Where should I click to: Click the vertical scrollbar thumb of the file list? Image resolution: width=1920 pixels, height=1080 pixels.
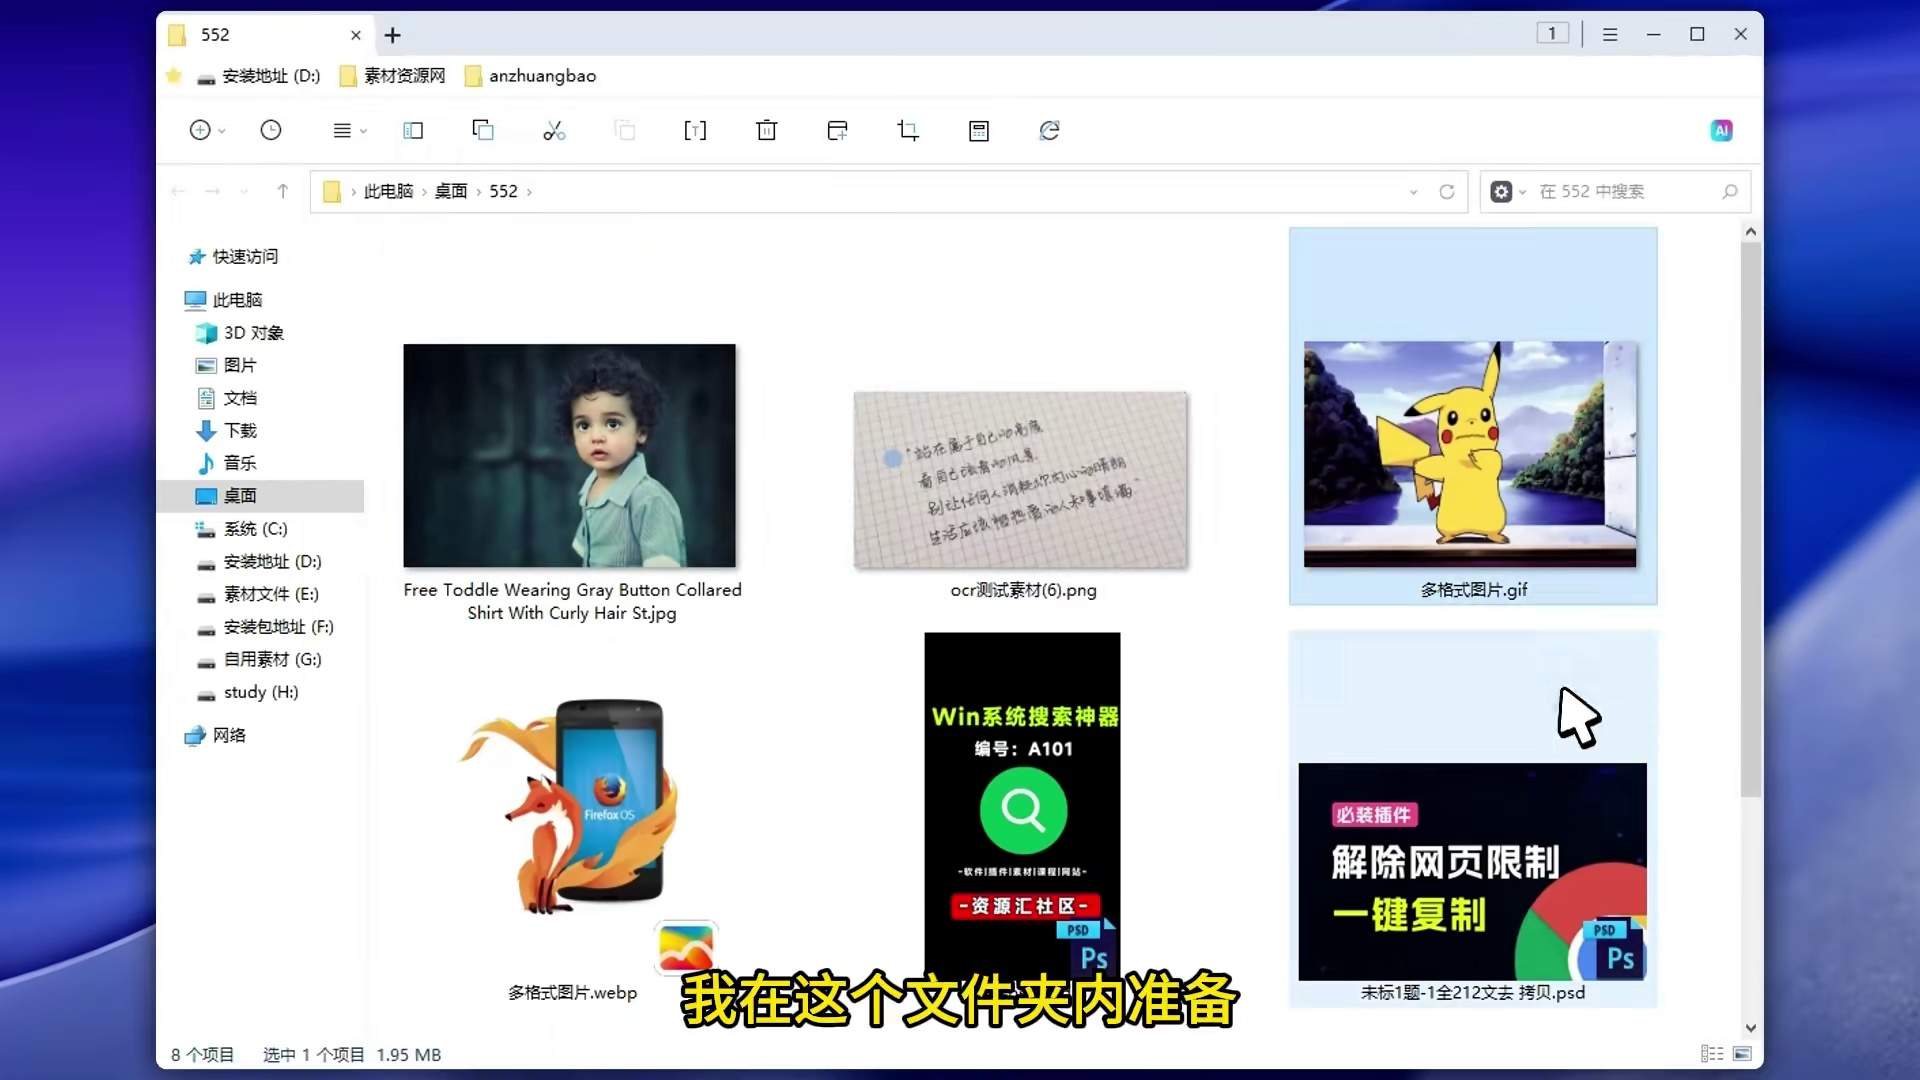pos(1750,520)
